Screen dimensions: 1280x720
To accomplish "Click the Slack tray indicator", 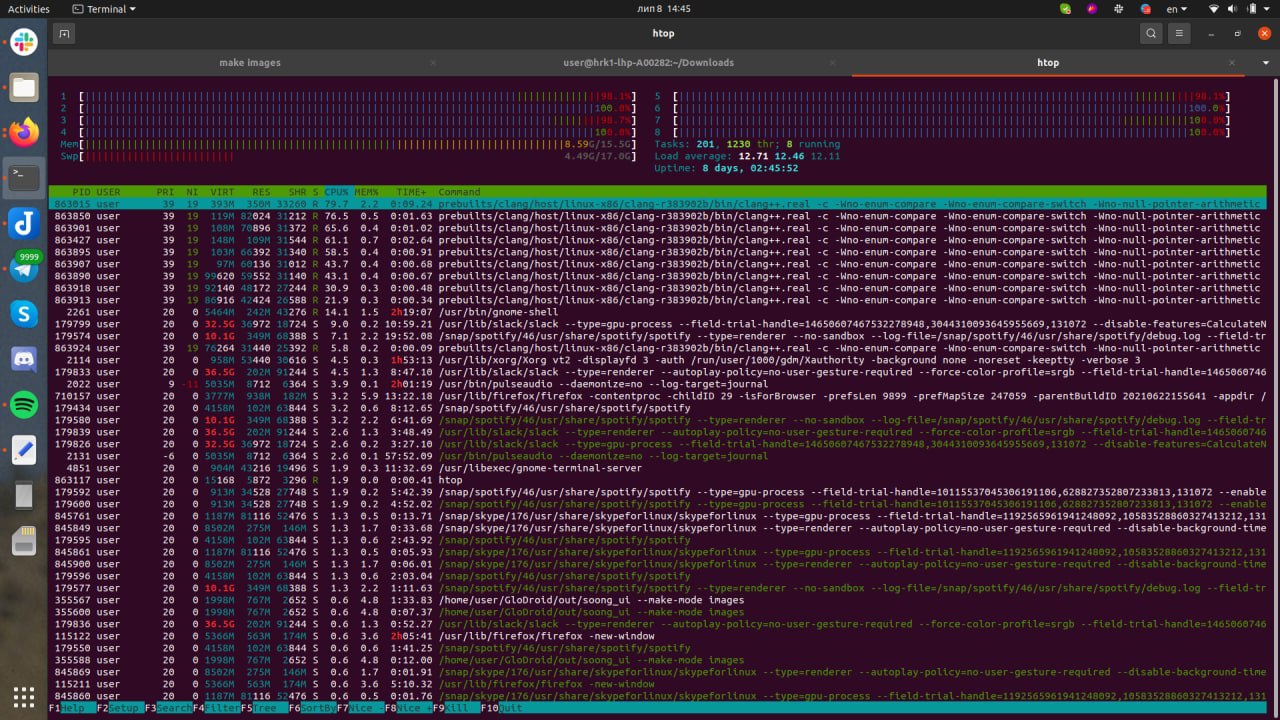I will coord(1119,8).
